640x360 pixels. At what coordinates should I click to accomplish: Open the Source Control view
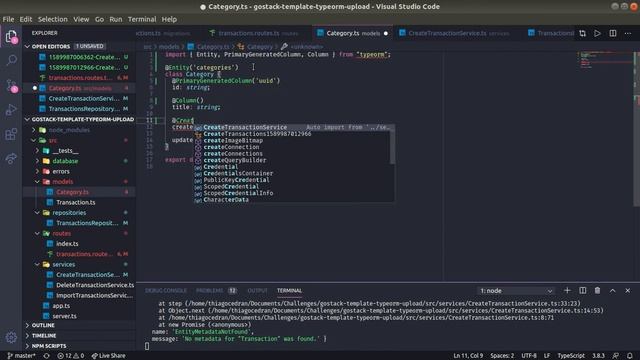(11, 85)
